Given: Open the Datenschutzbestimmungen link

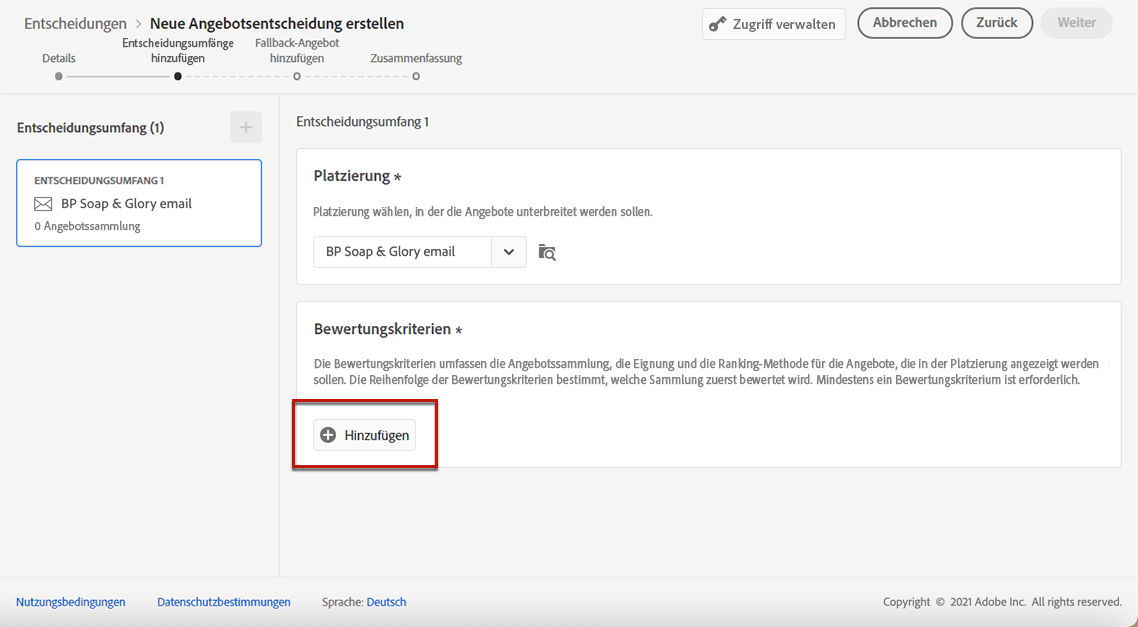Looking at the screenshot, I should tap(224, 602).
